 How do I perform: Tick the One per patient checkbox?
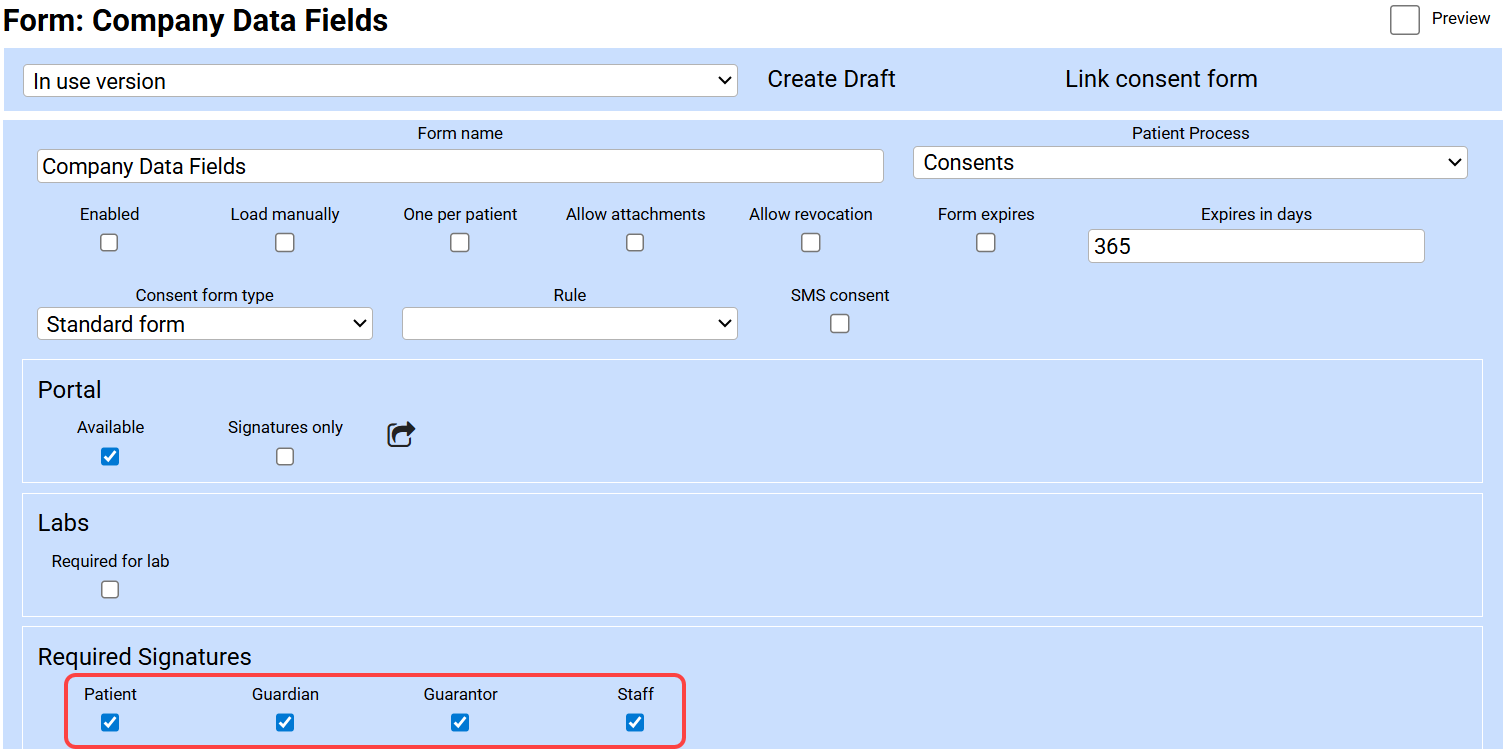[x=460, y=243]
